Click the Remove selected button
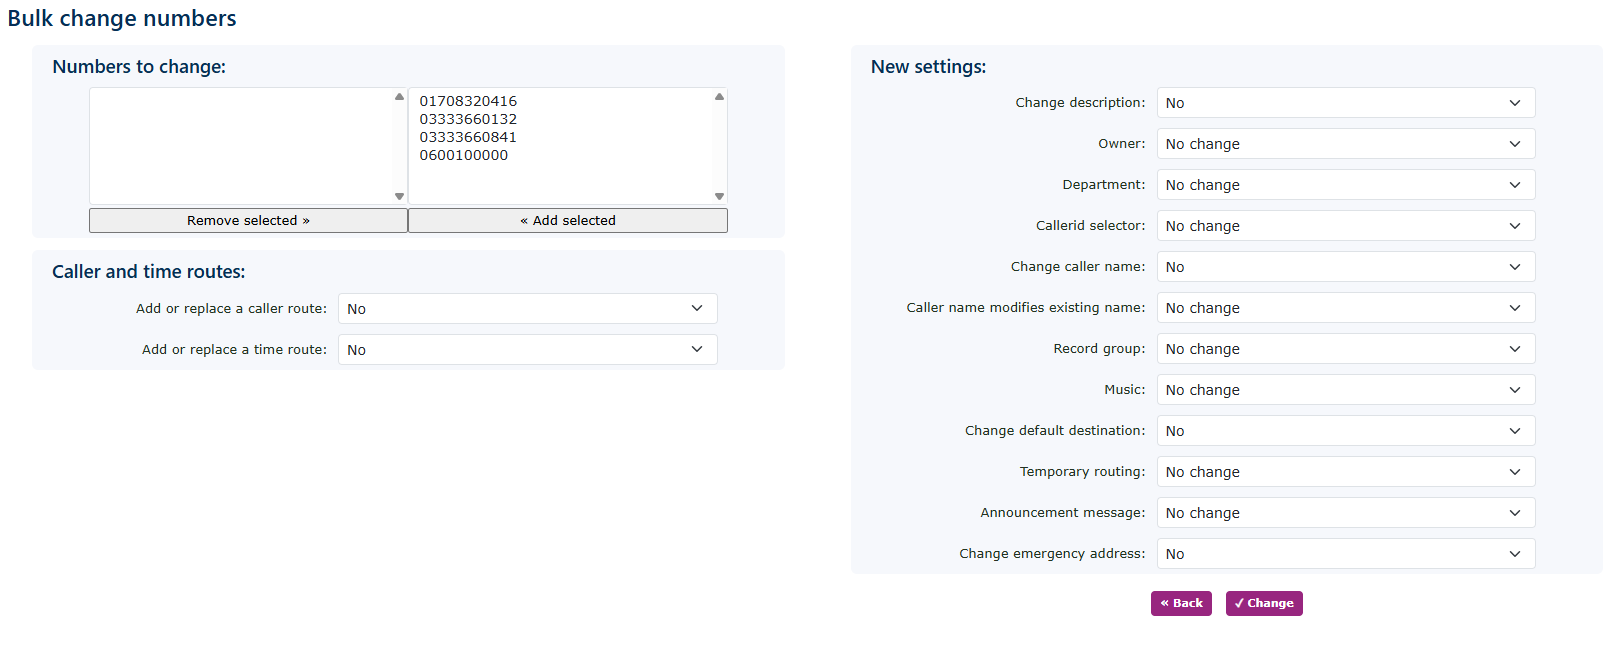 coord(248,221)
